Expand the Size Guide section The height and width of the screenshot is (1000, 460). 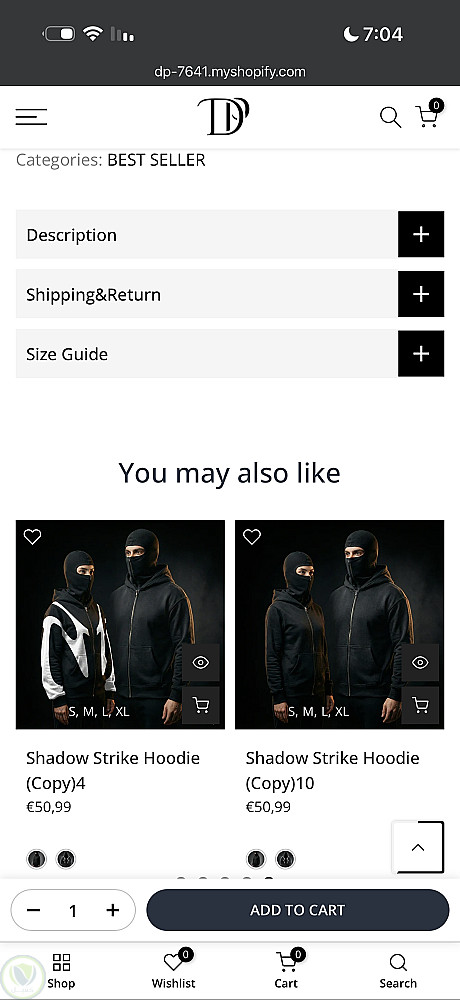(x=230, y=353)
